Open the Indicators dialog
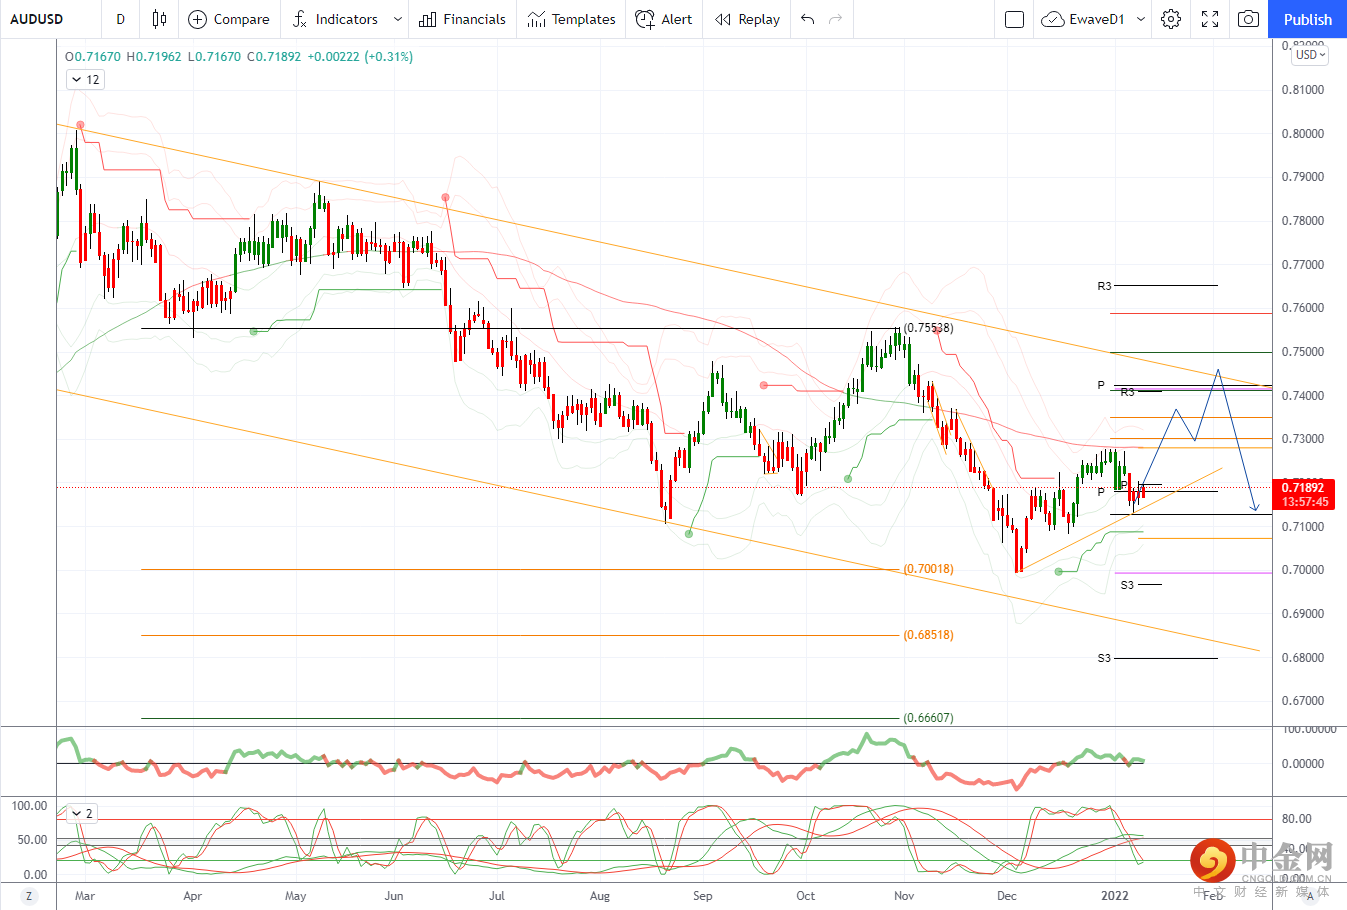The image size is (1347, 910). pyautogui.click(x=335, y=19)
